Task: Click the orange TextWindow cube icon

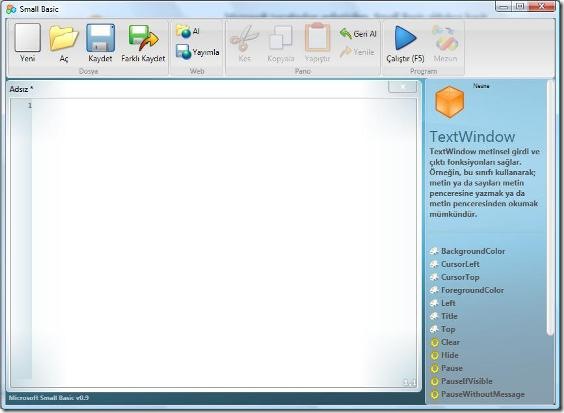Action: [x=449, y=102]
